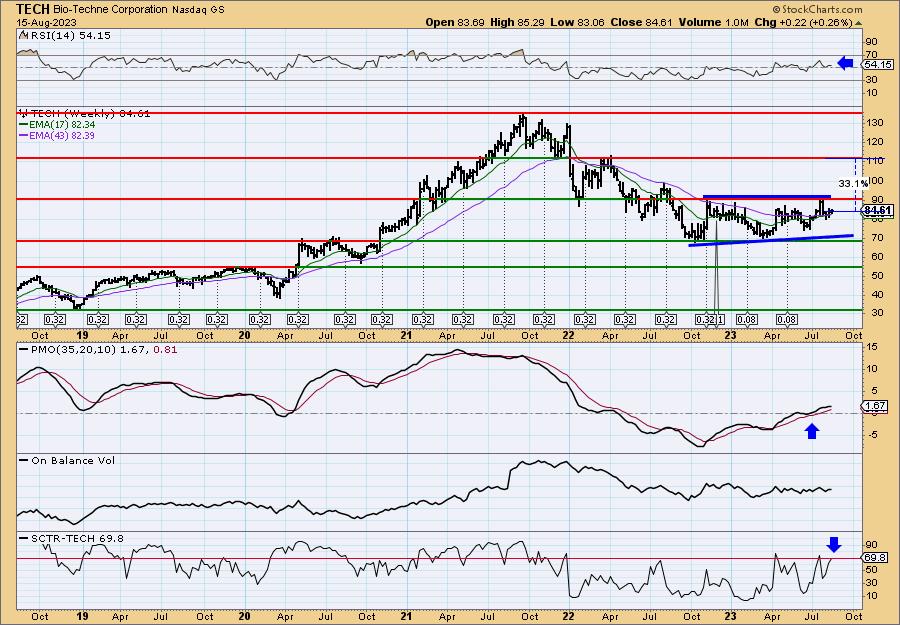Screen dimensions: 900x625
Task: Click the SCTR-TECH 69.8 label
Action: click(75, 538)
